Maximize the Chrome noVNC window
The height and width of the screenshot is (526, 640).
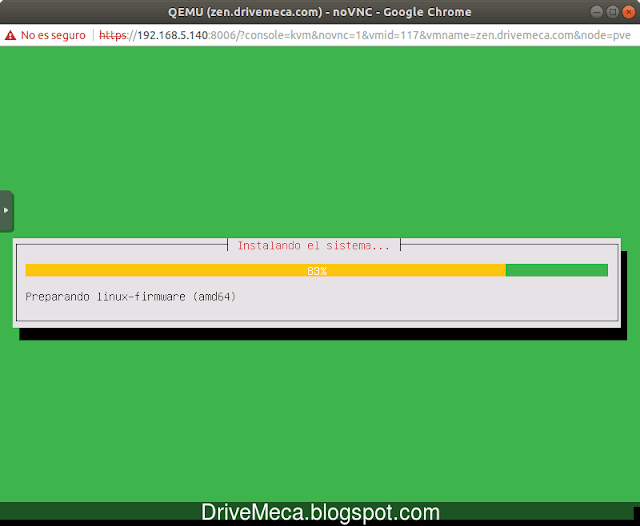click(x=612, y=12)
